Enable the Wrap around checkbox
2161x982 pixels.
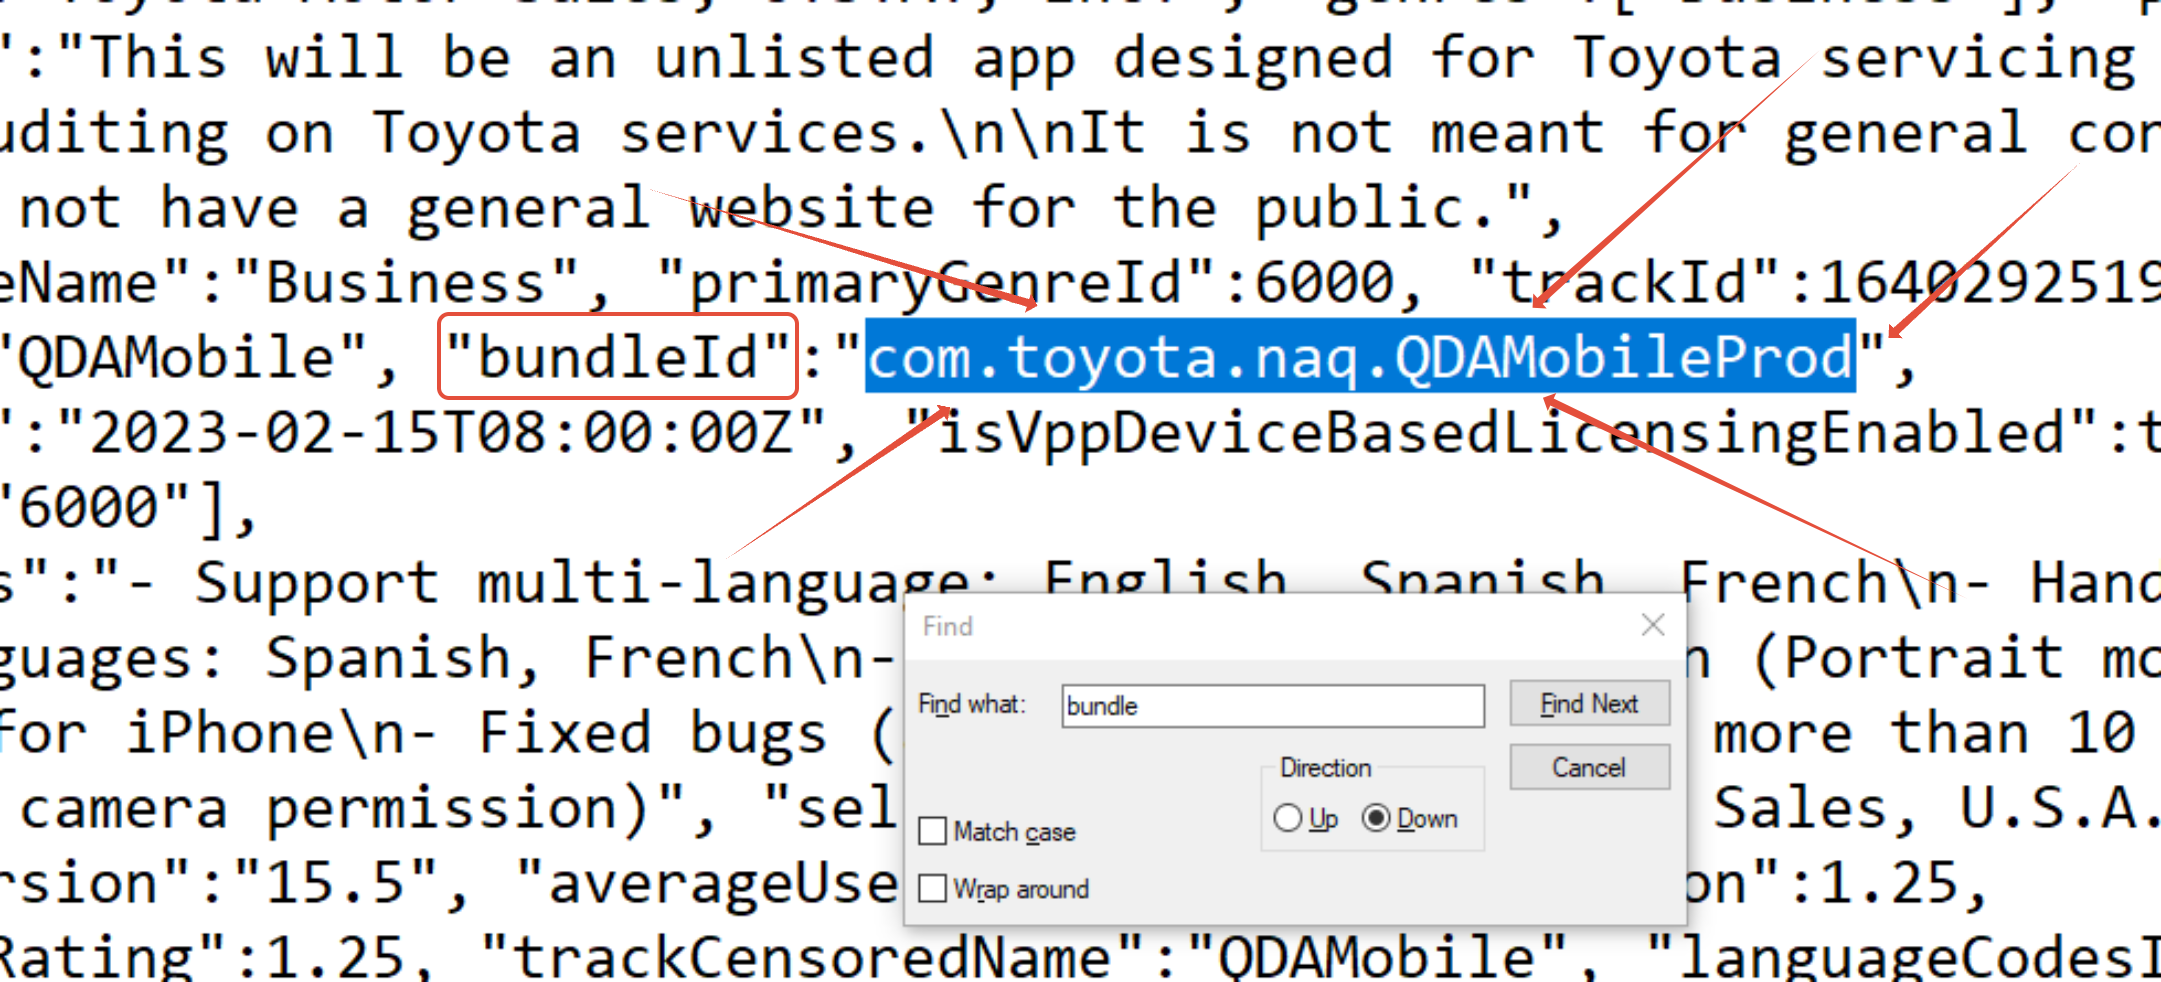(x=933, y=888)
